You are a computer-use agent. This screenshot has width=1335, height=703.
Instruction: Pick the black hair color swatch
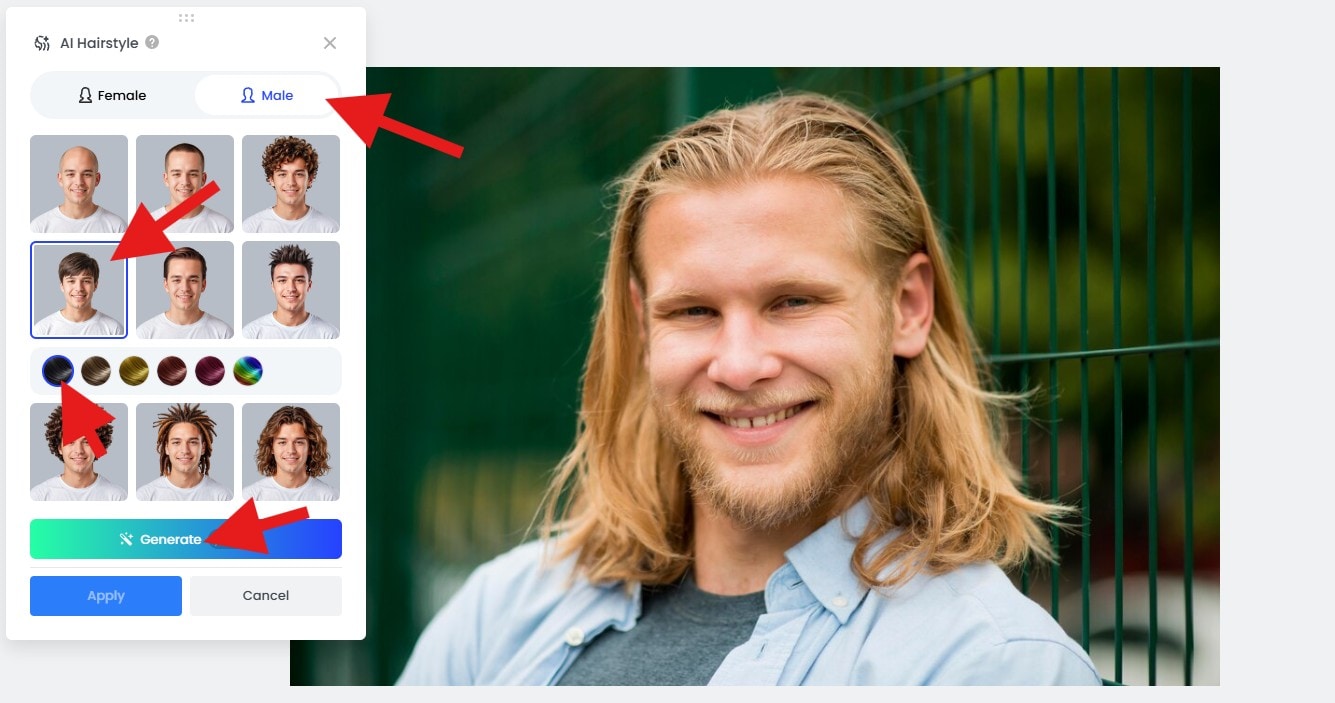pyautogui.click(x=58, y=372)
